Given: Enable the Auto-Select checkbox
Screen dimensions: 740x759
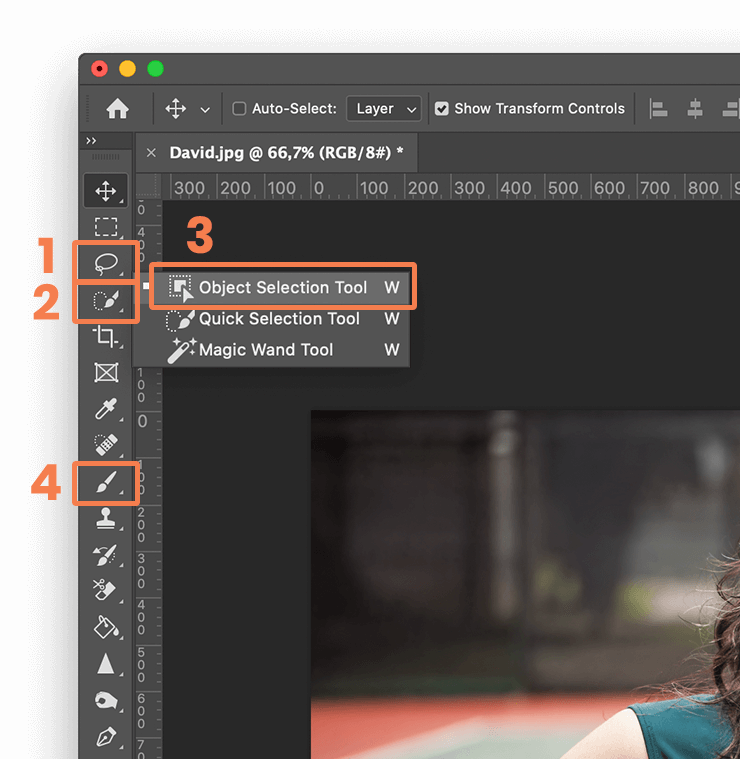Looking at the screenshot, I should coord(239,108).
